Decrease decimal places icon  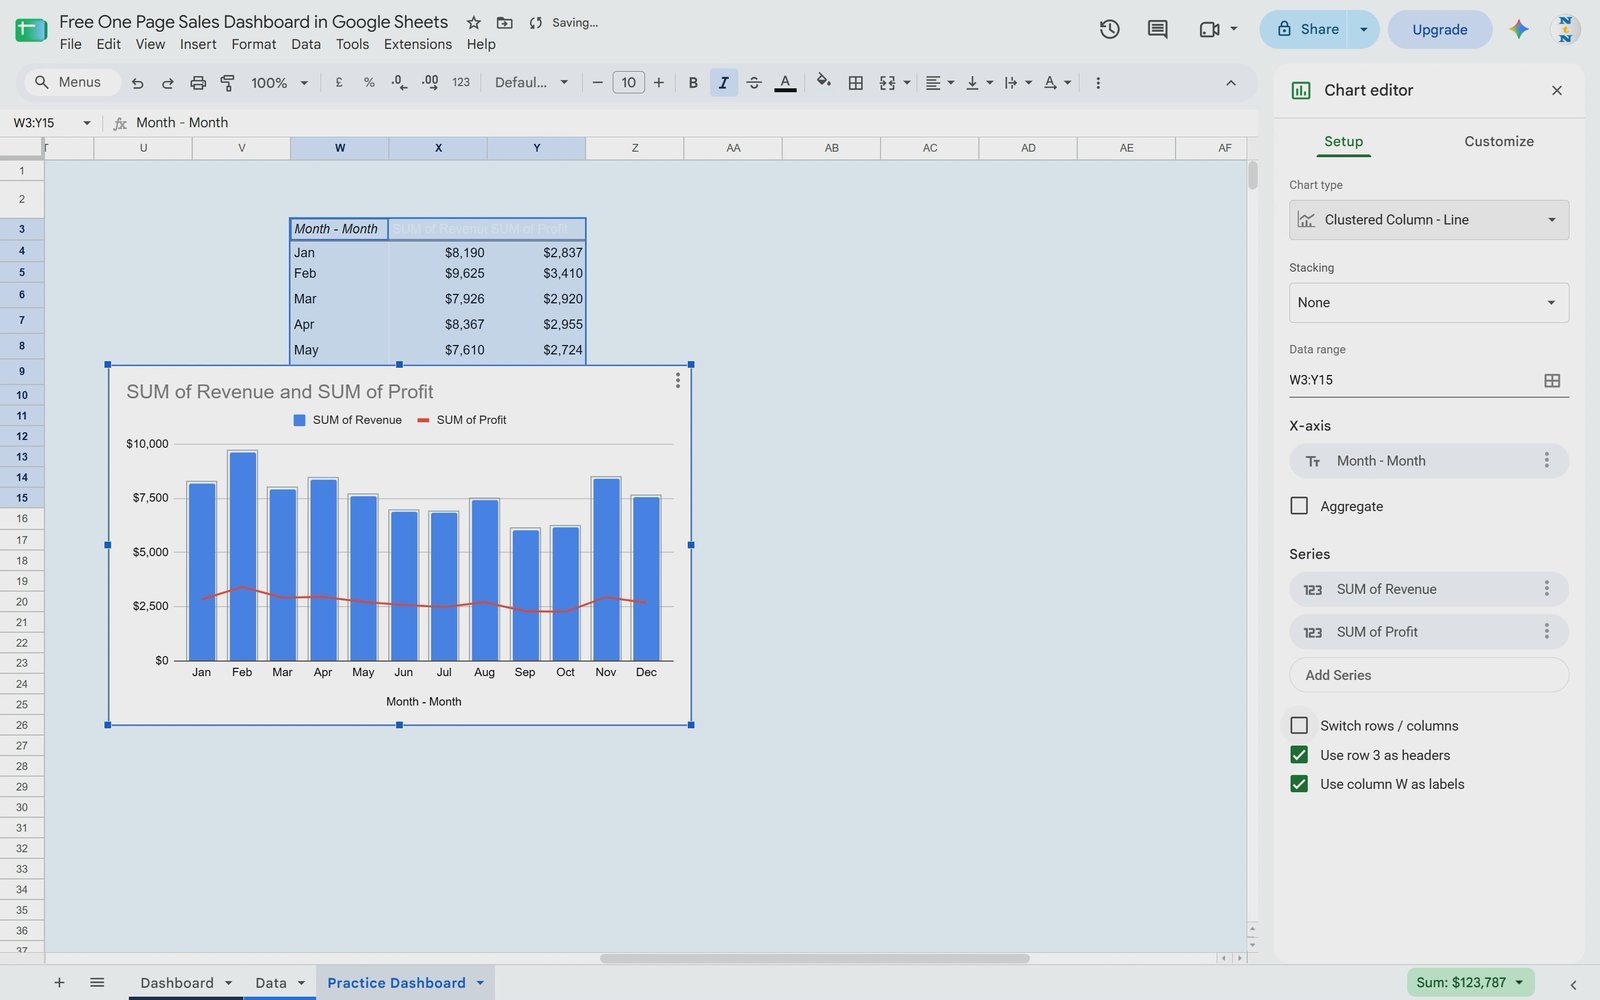coord(399,83)
